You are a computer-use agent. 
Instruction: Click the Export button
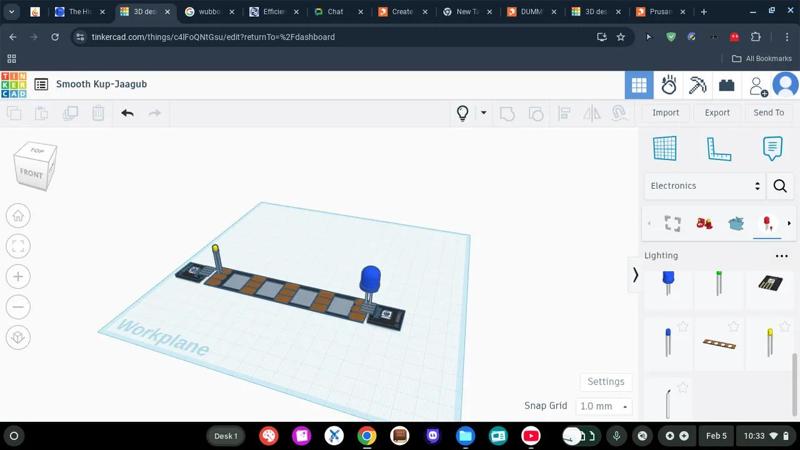click(x=717, y=113)
